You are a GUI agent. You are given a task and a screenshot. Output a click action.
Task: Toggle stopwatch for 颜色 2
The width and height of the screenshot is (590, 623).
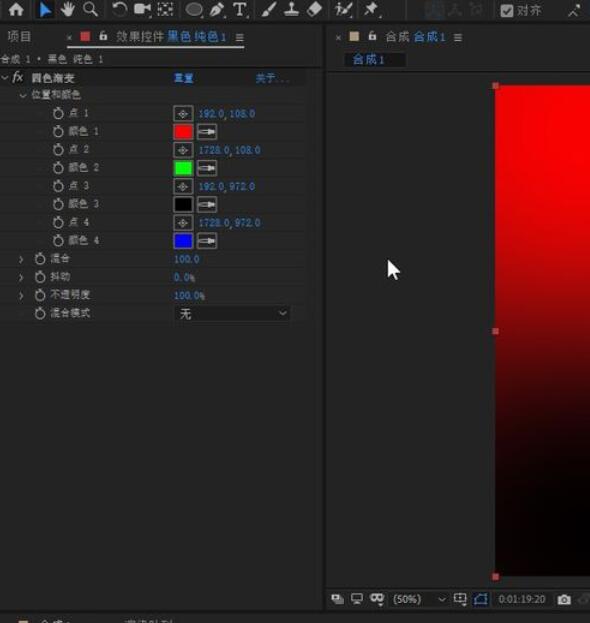pyautogui.click(x=58, y=168)
